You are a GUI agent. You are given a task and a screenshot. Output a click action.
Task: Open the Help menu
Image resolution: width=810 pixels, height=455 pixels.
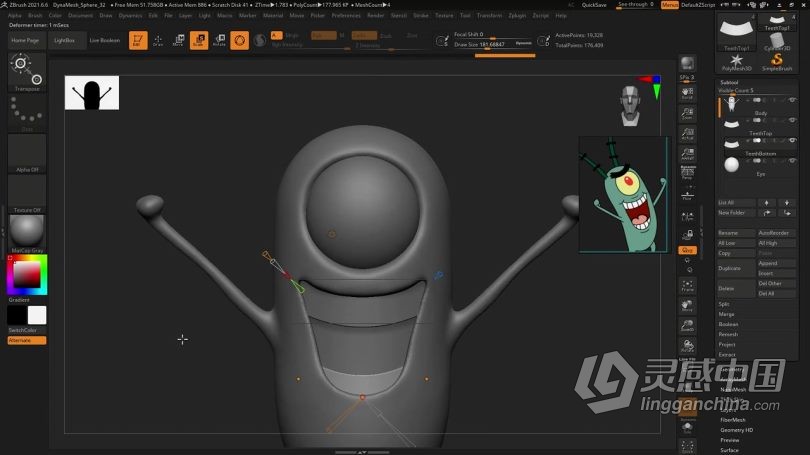click(x=561, y=15)
